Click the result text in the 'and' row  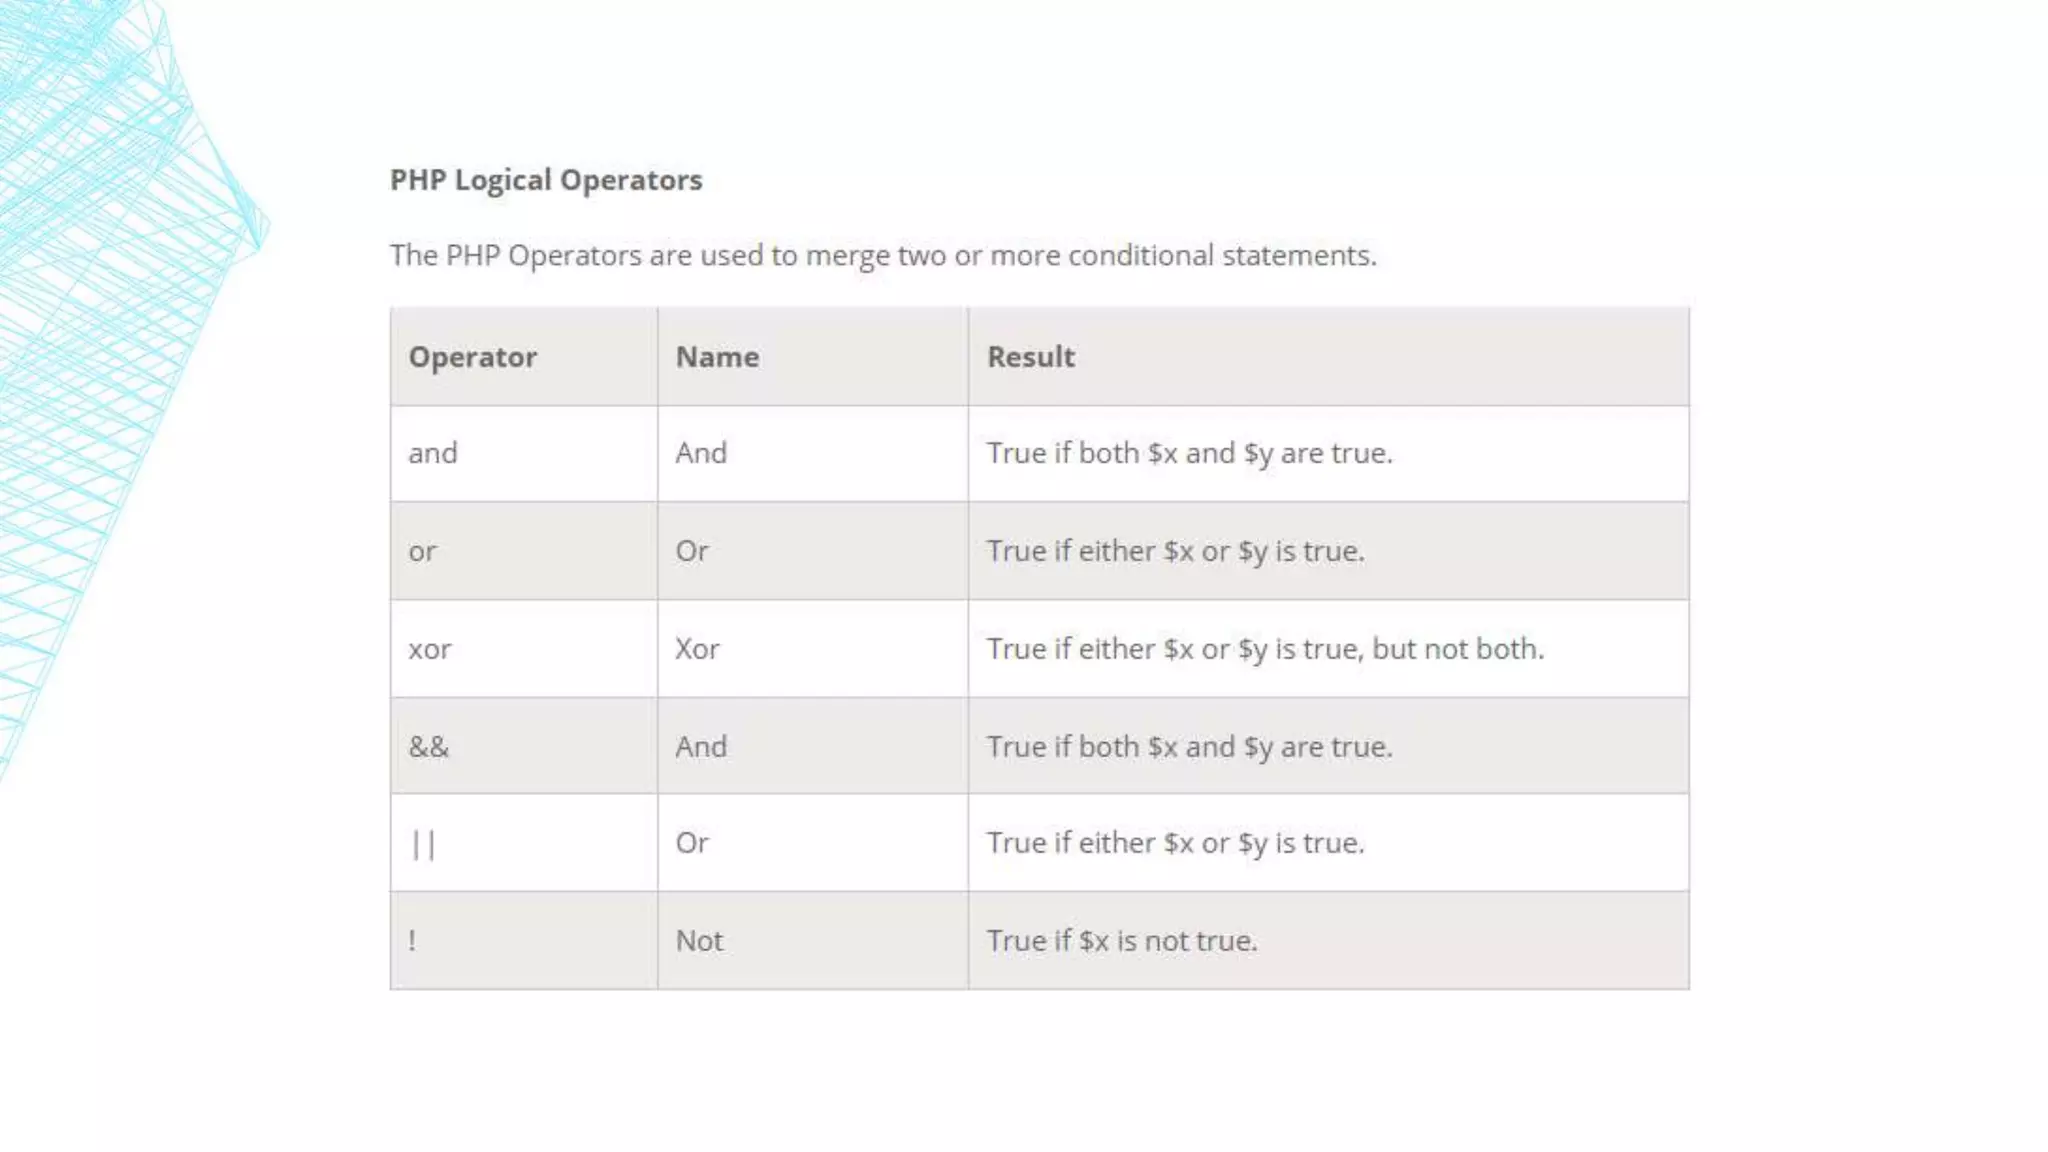(1190, 454)
